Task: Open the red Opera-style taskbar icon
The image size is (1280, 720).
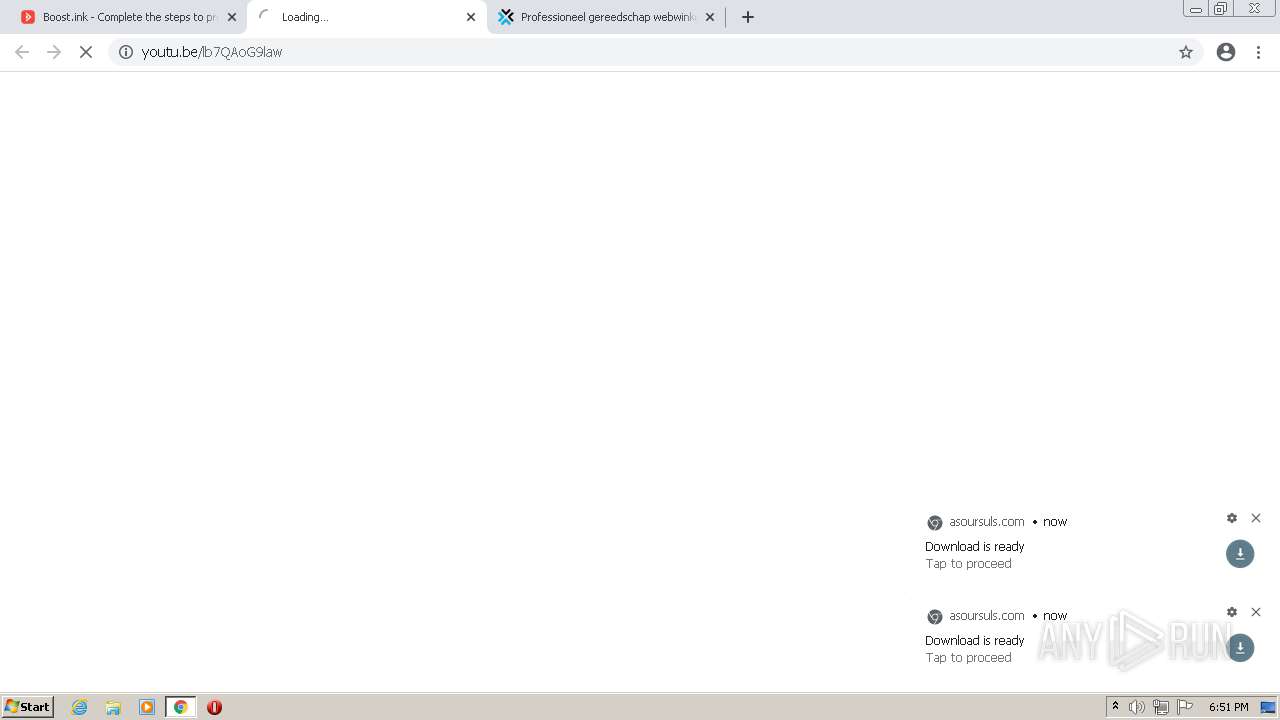Action: tap(214, 707)
